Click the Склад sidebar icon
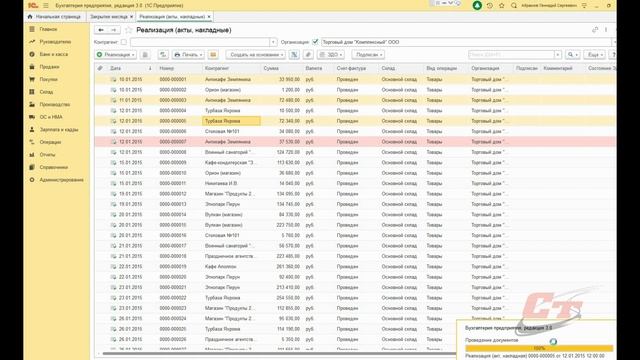 32,92
